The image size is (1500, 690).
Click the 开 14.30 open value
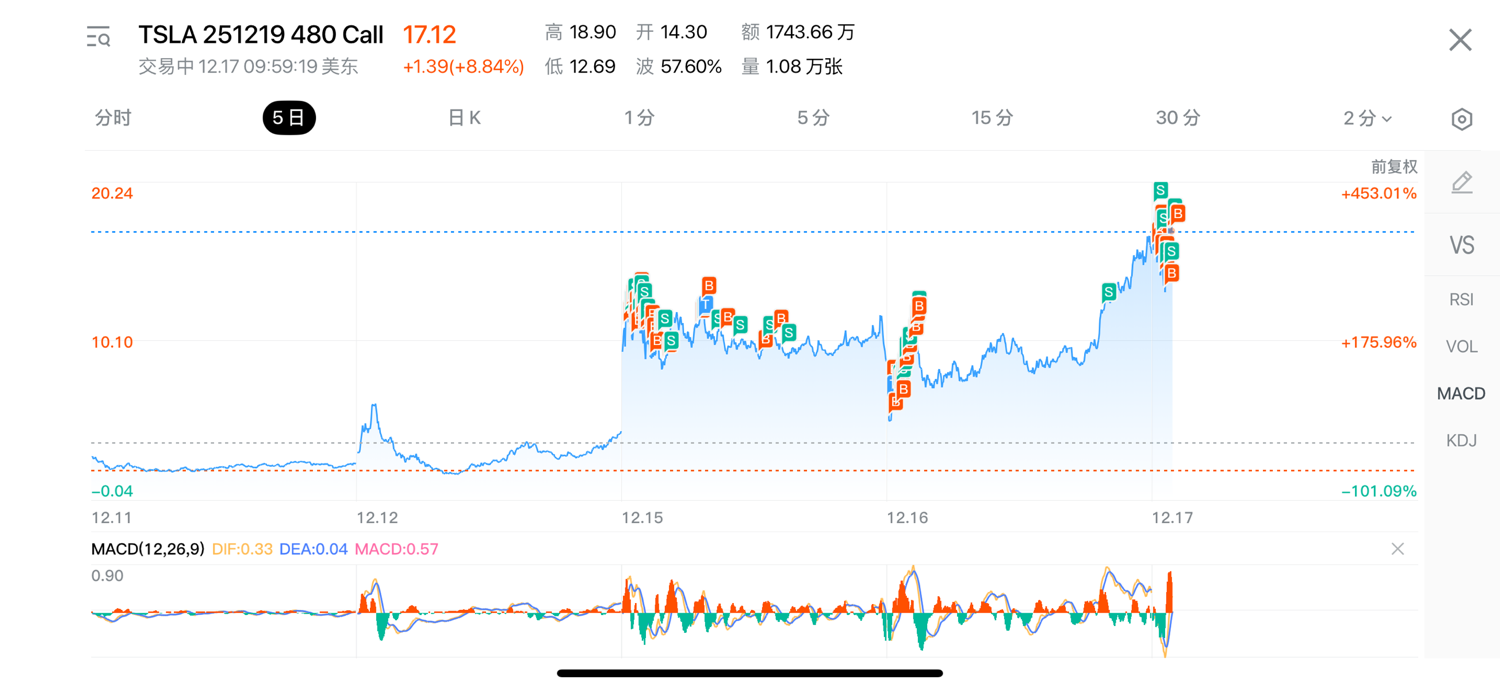[x=672, y=33]
